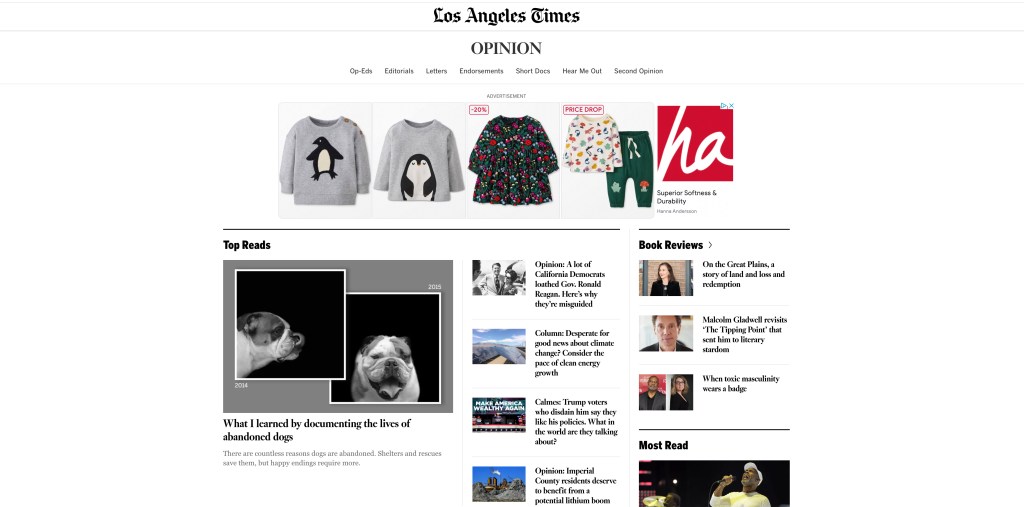Go to the Letters section

tap(436, 71)
